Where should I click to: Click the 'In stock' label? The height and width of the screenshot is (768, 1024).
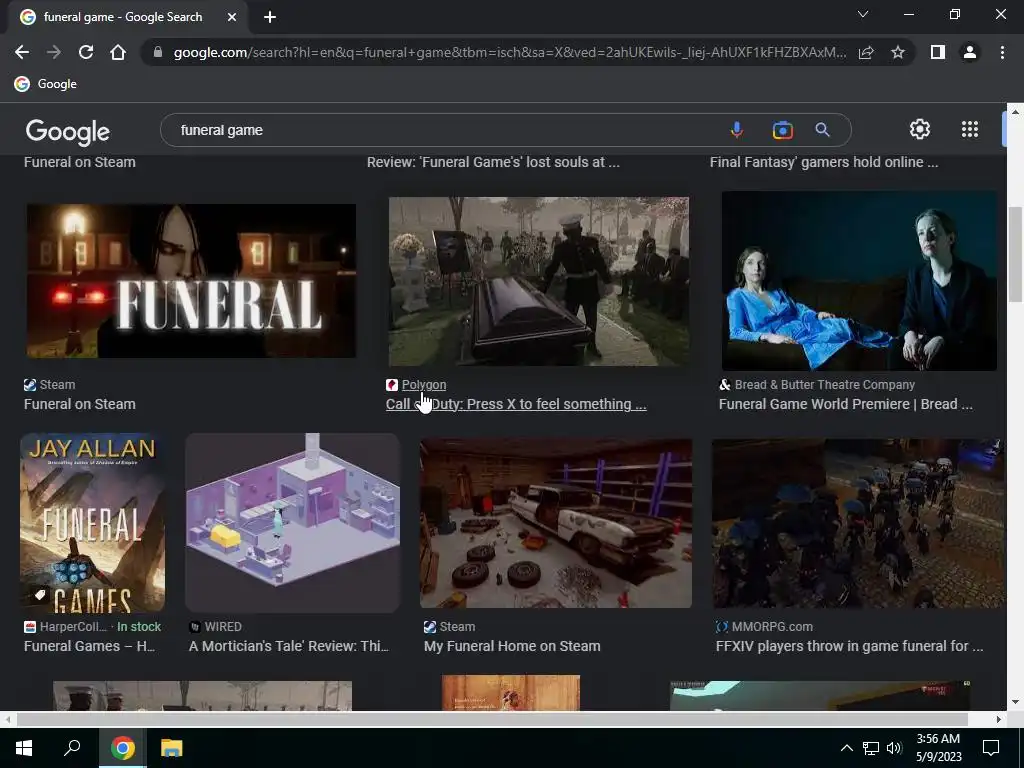pyautogui.click(x=138, y=626)
